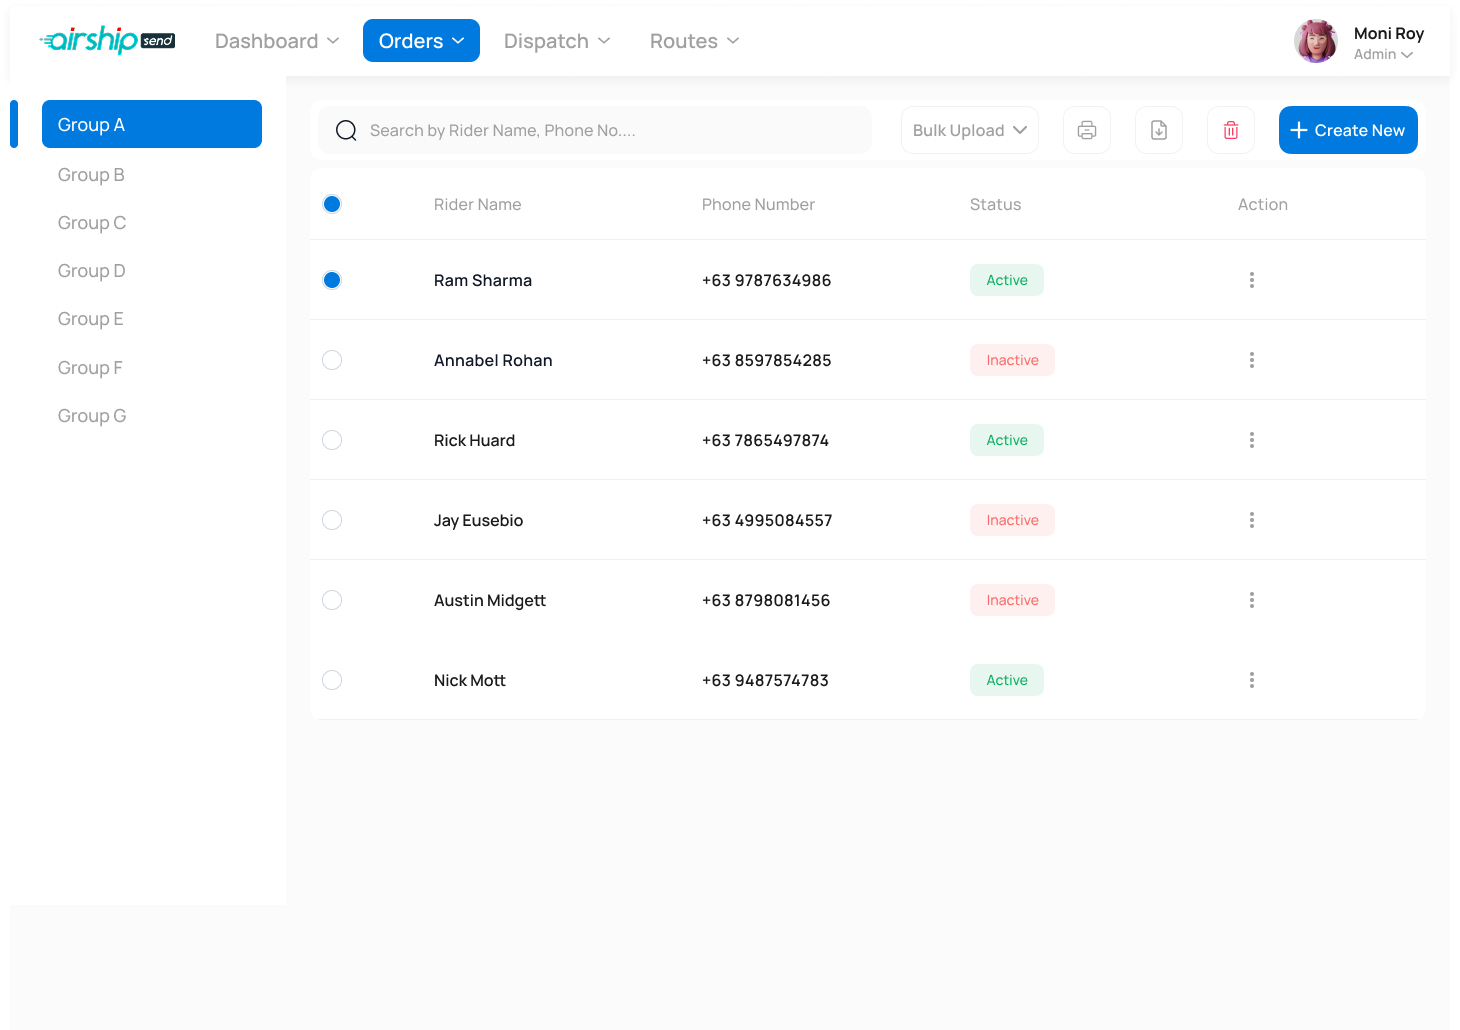This screenshot has height=1030, width=1460.
Task: Click the search magnifier icon
Action: point(346,130)
